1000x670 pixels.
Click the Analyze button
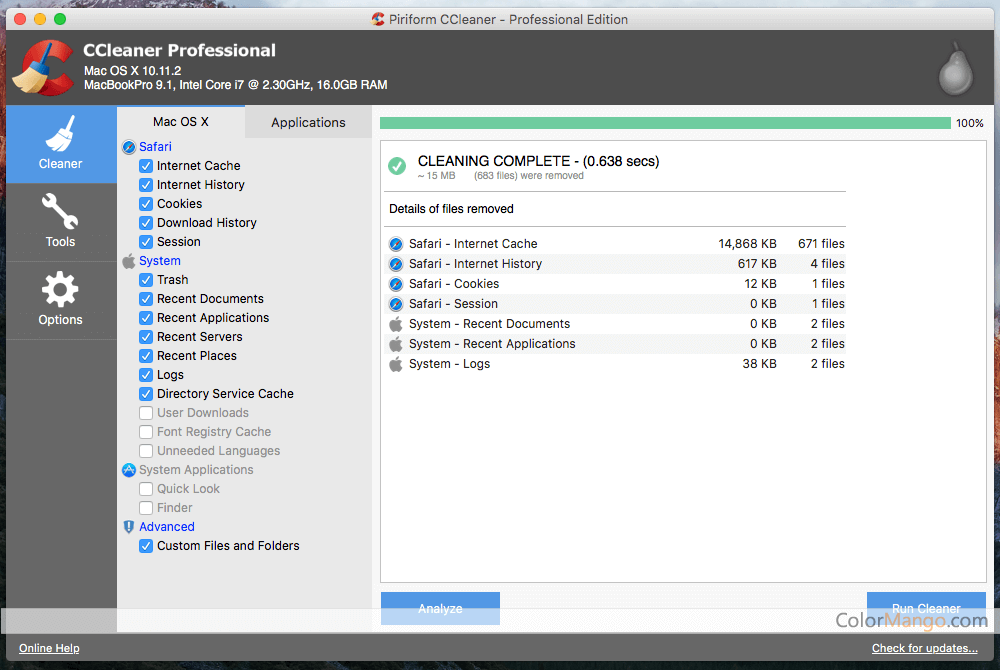(440, 608)
